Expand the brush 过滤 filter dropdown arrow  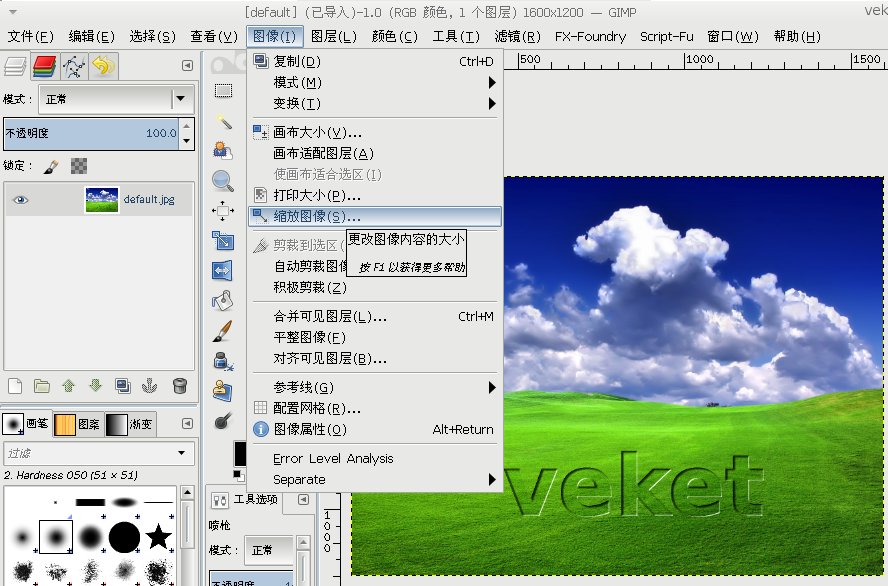pyautogui.click(x=182, y=453)
